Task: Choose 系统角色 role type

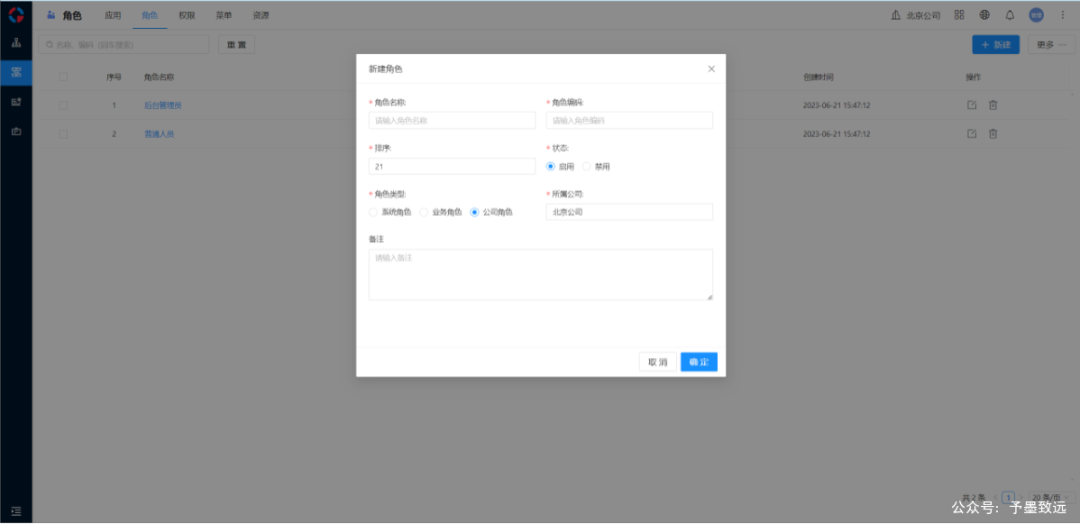Action: tap(373, 212)
